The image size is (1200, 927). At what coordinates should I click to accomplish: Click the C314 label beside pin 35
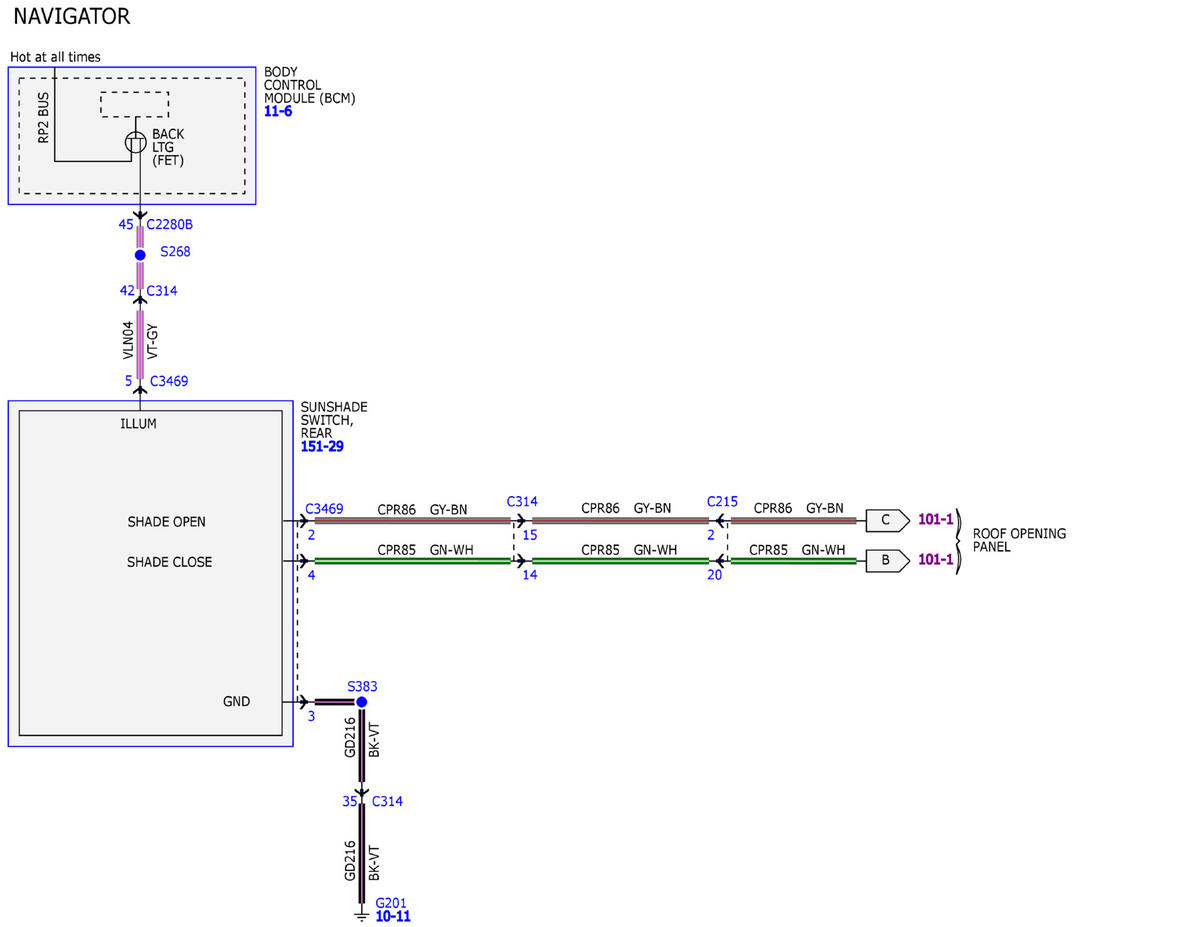pyautogui.click(x=387, y=802)
